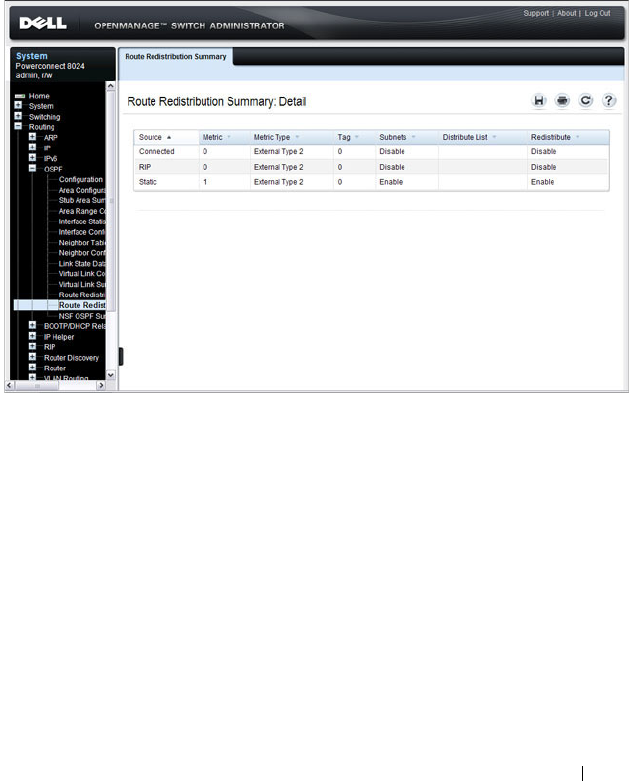Viewport: 641px width, 781px height.
Task: Expand the BOOTP/DHCP Relay node
Action: (x=32, y=326)
